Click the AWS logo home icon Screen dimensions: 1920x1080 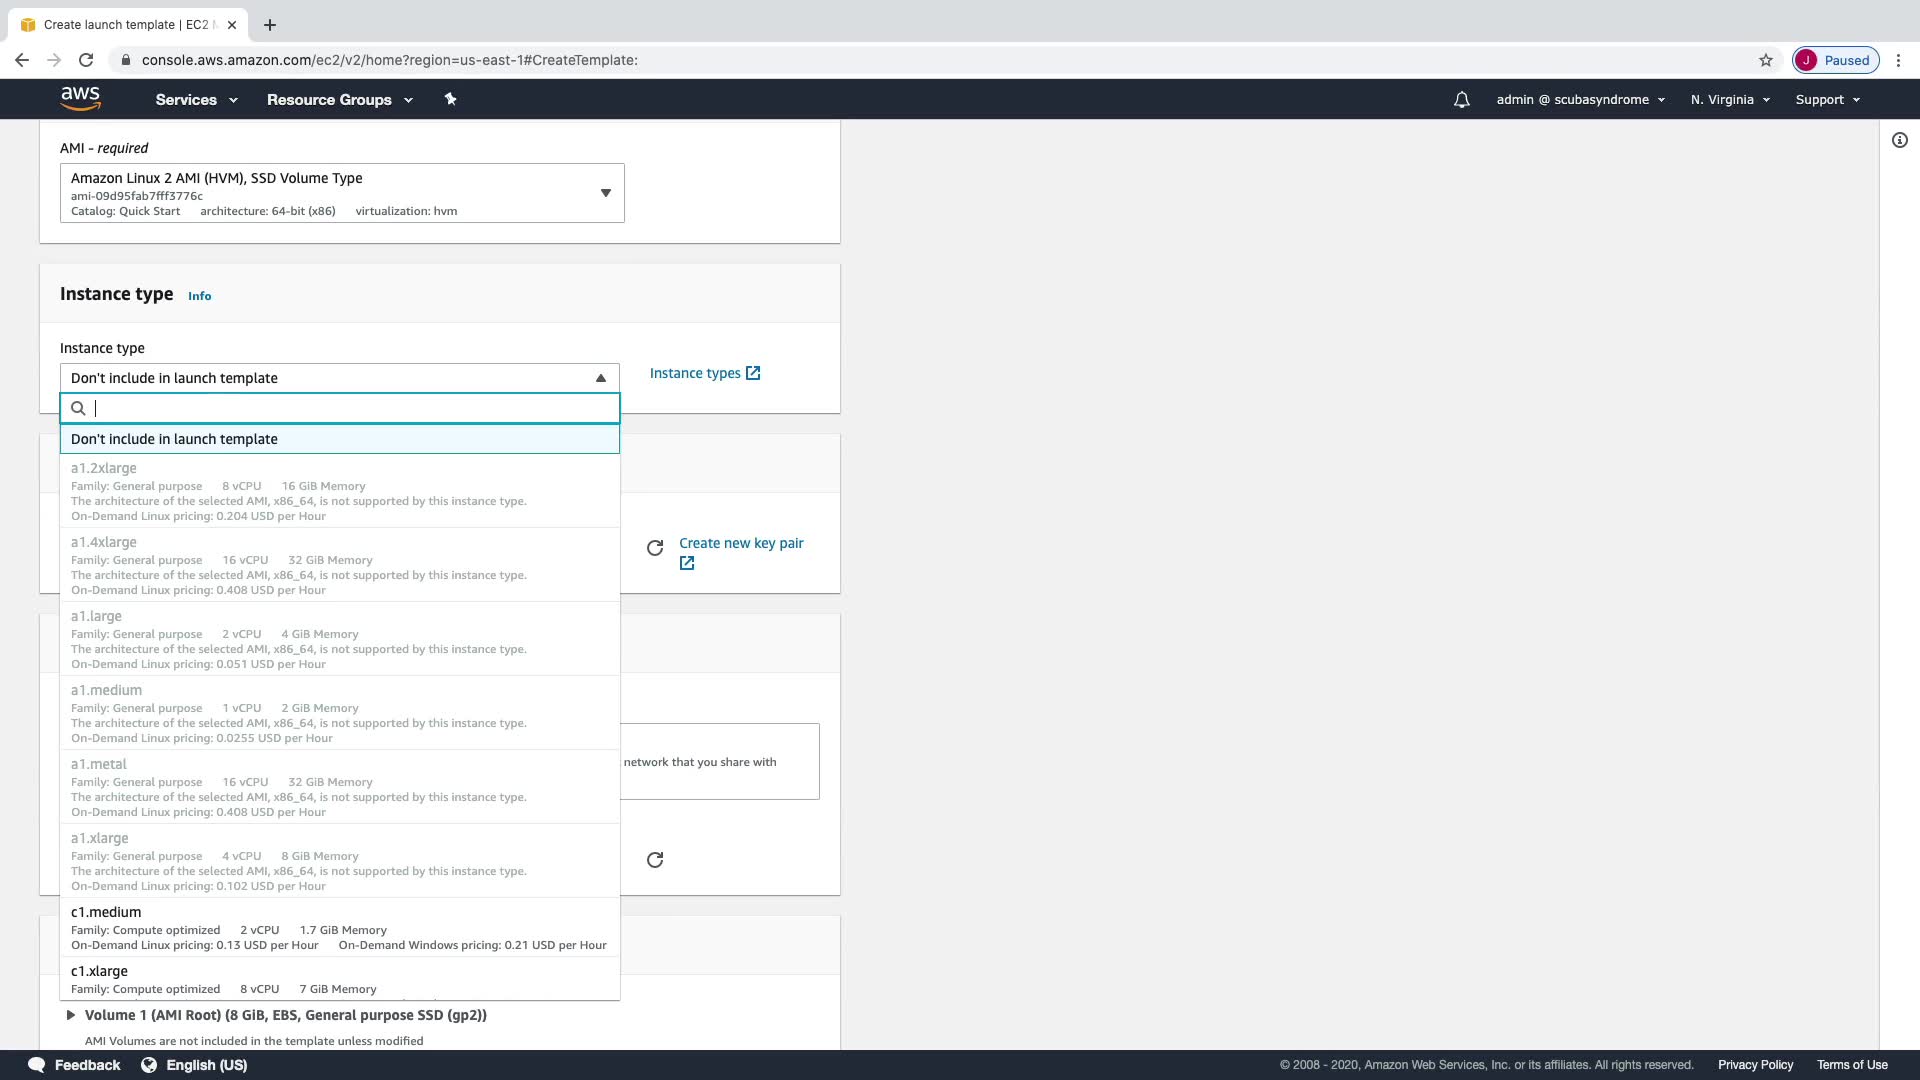click(x=80, y=98)
